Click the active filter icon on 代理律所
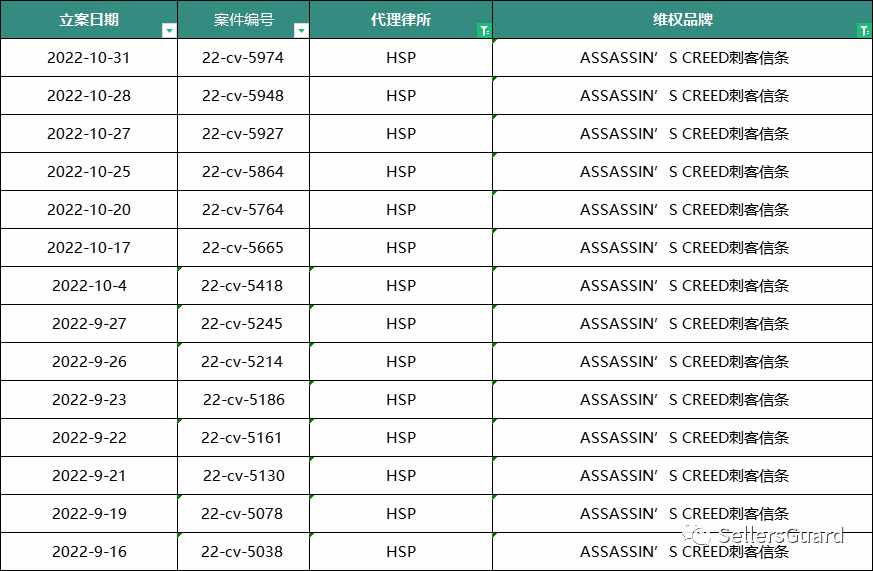 pos(484,31)
